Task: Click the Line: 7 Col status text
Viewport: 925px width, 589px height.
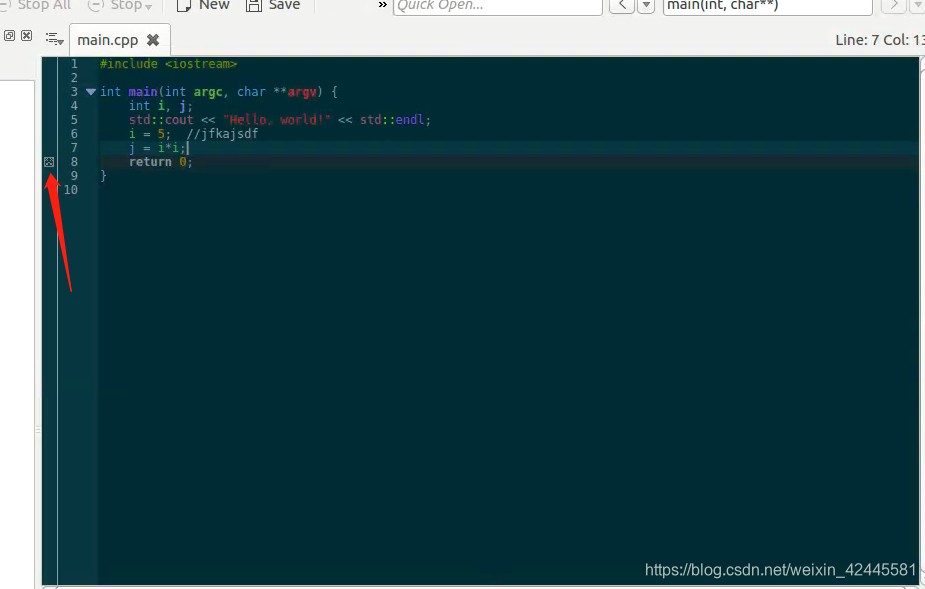Action: pyautogui.click(x=880, y=40)
